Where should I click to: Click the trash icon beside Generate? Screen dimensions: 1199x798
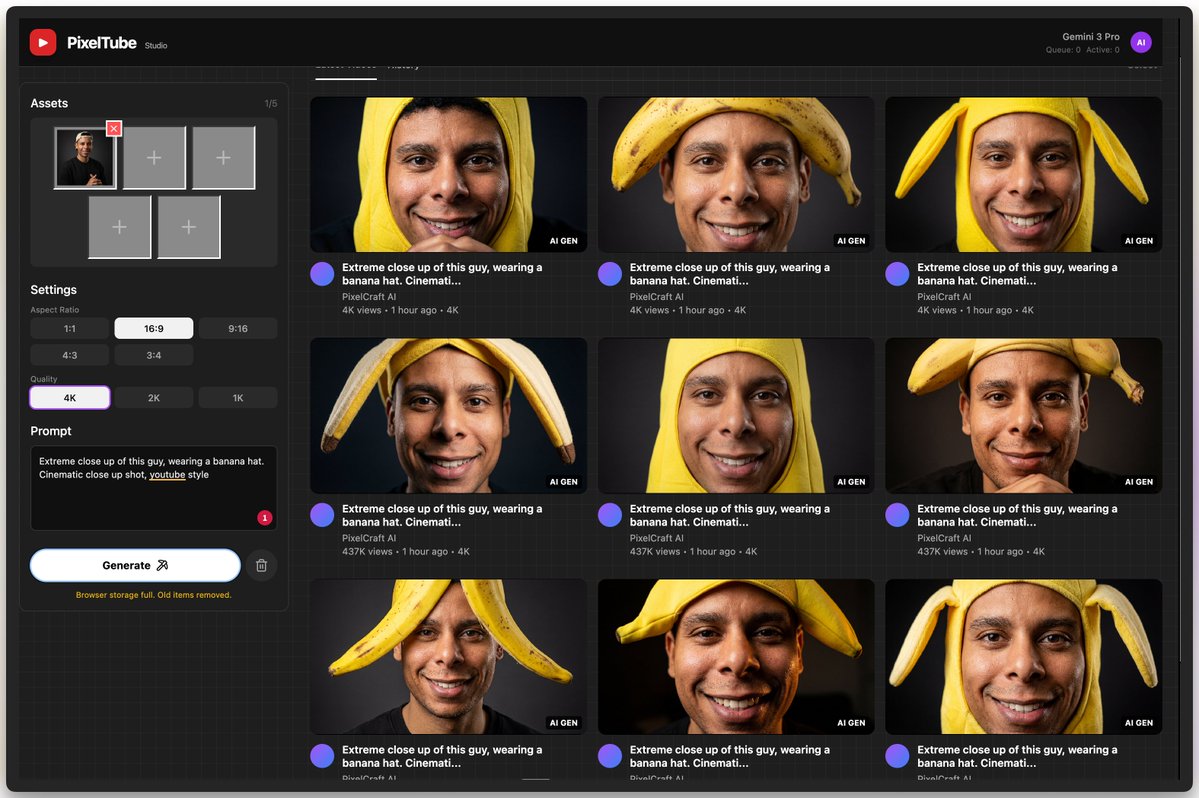pos(262,566)
